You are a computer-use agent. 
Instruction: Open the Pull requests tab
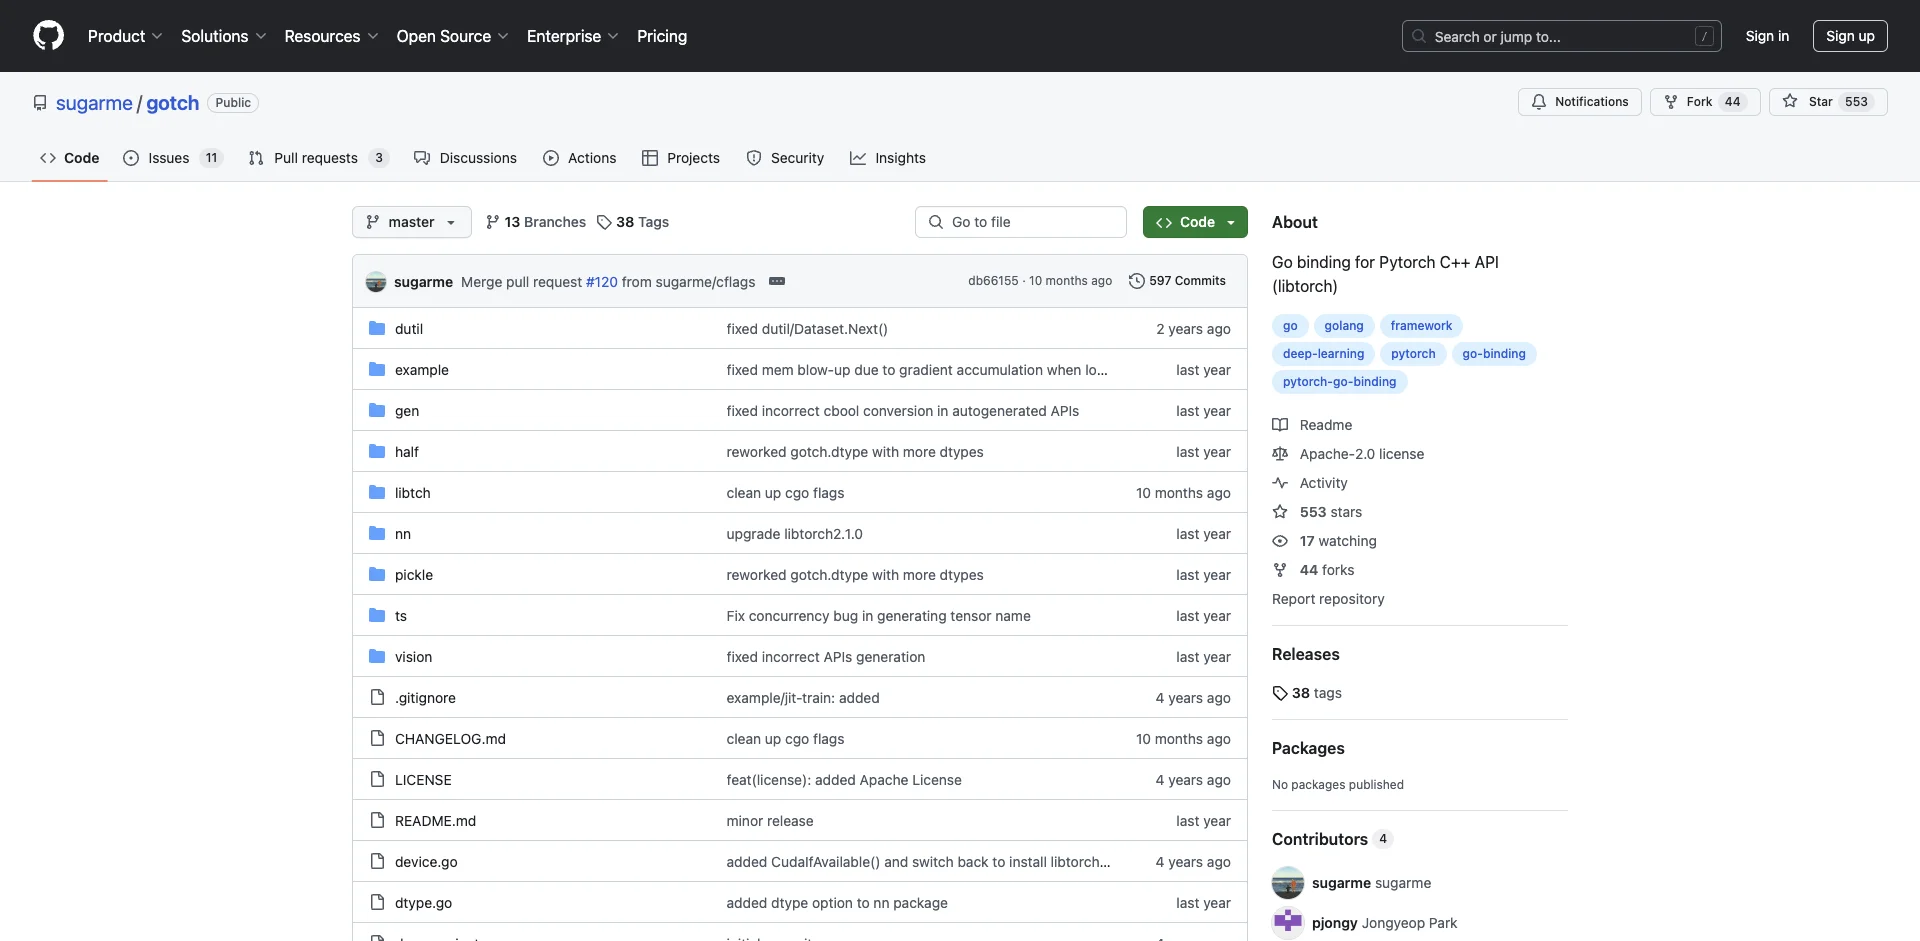coord(318,158)
